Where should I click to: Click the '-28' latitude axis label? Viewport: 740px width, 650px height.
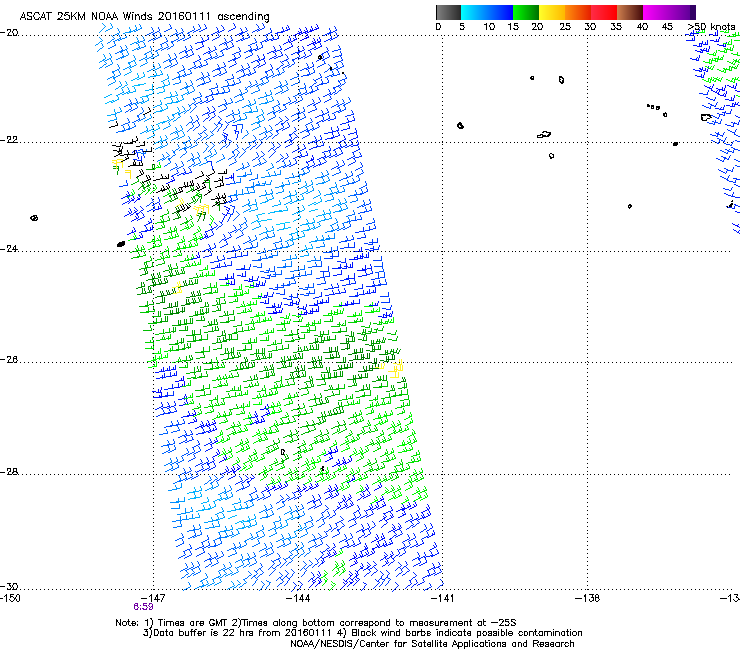[x=9, y=472]
